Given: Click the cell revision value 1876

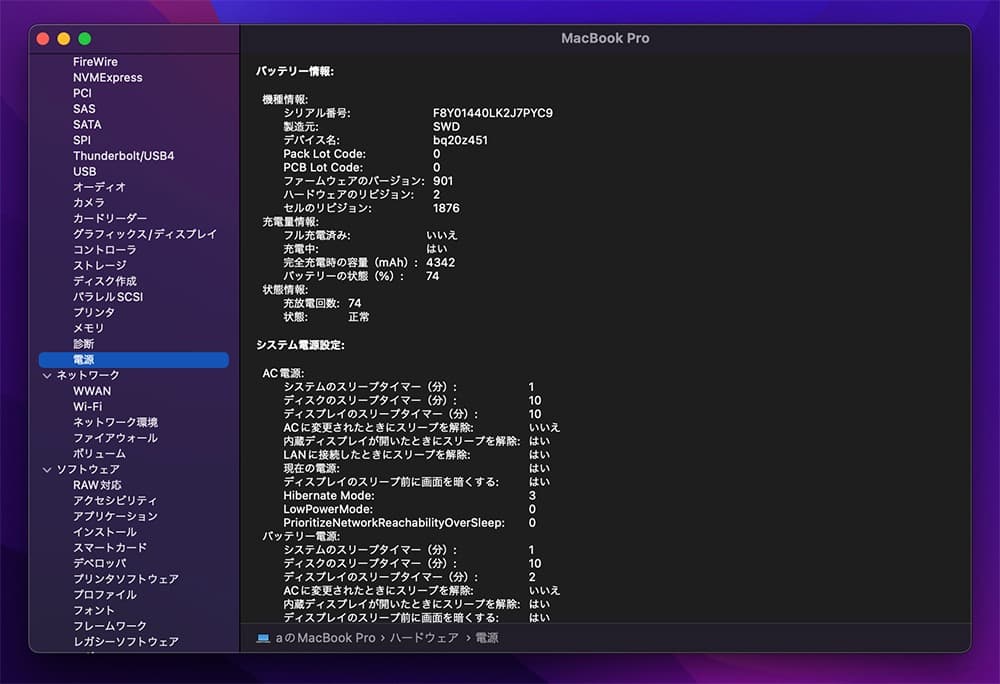Looking at the screenshot, I should pos(446,208).
